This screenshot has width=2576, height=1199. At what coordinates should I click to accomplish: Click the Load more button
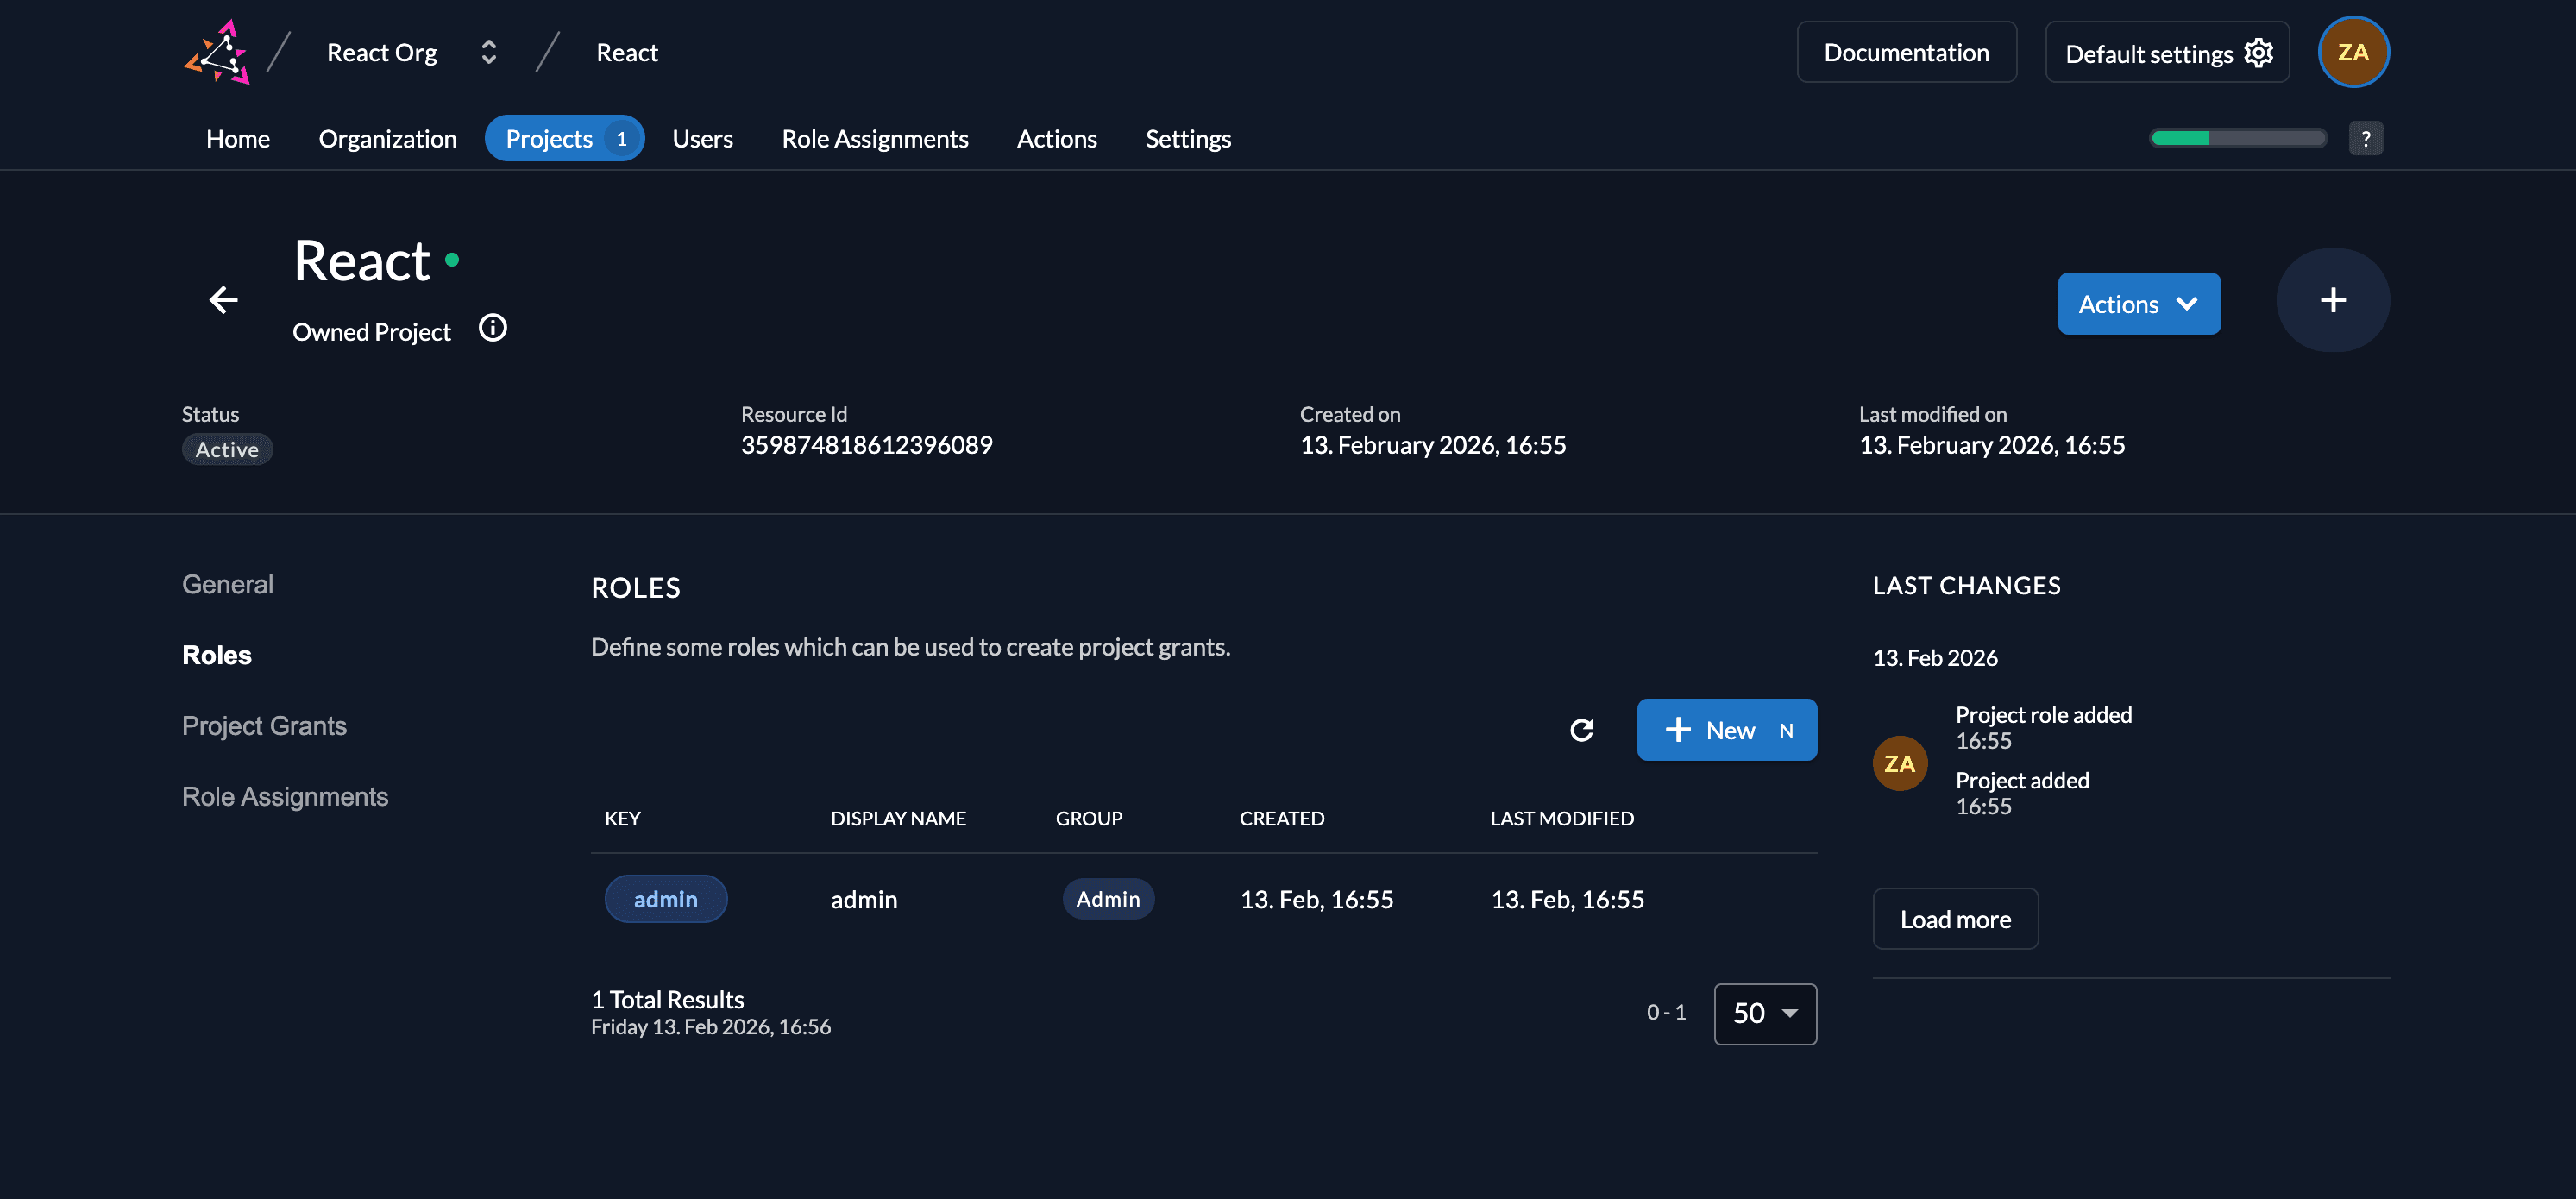pyautogui.click(x=1954, y=919)
